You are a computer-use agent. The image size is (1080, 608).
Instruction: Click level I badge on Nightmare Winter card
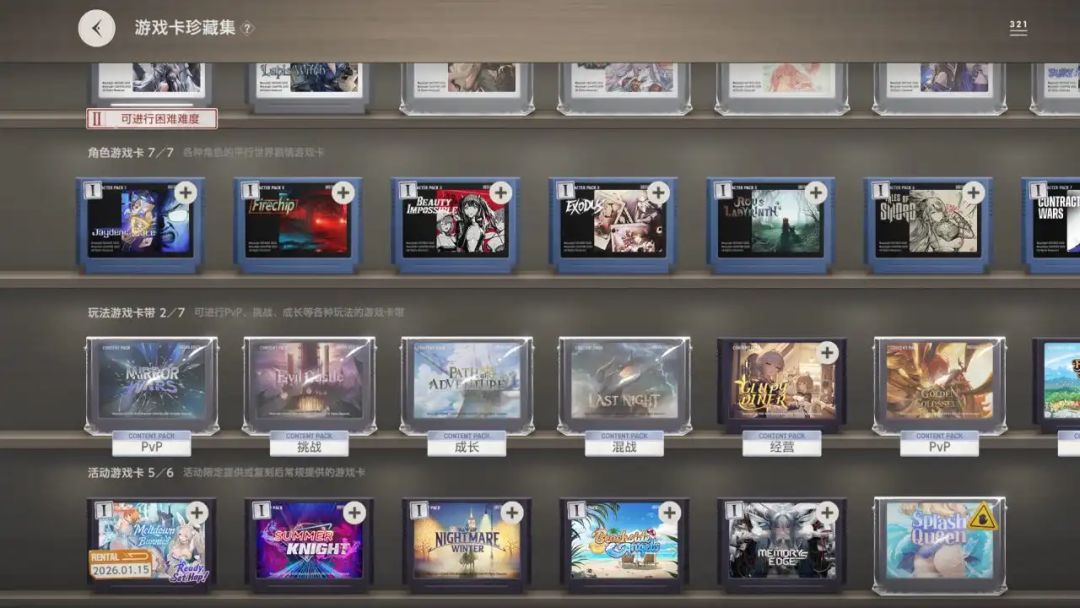tap(419, 510)
